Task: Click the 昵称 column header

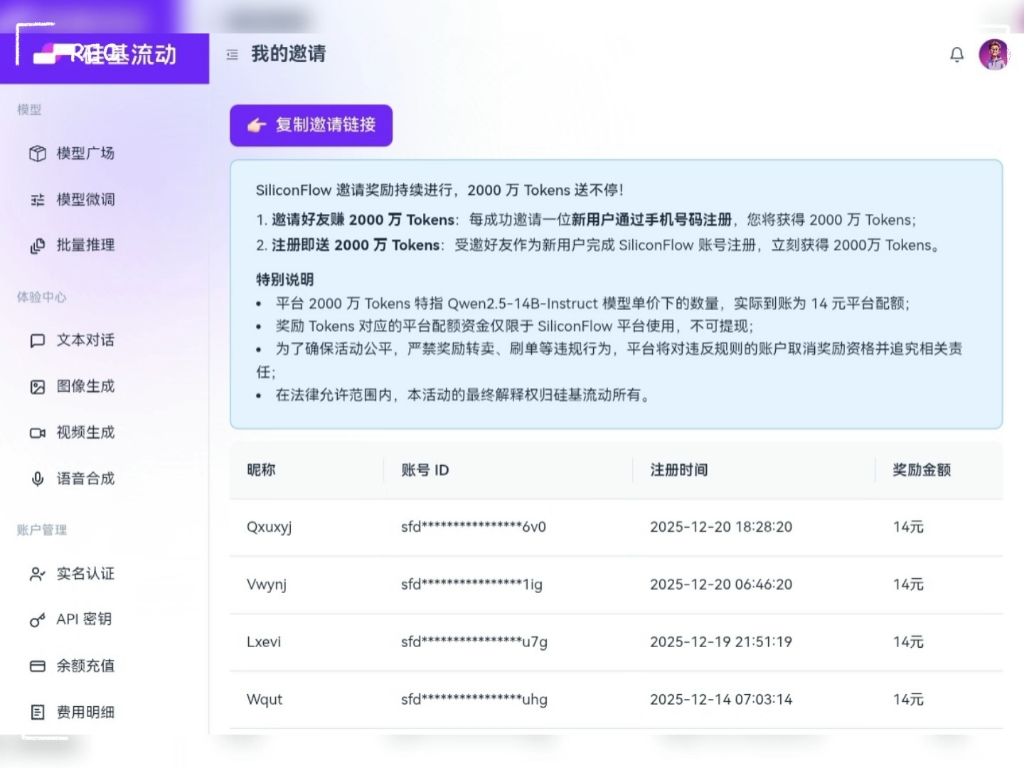Action: point(261,470)
